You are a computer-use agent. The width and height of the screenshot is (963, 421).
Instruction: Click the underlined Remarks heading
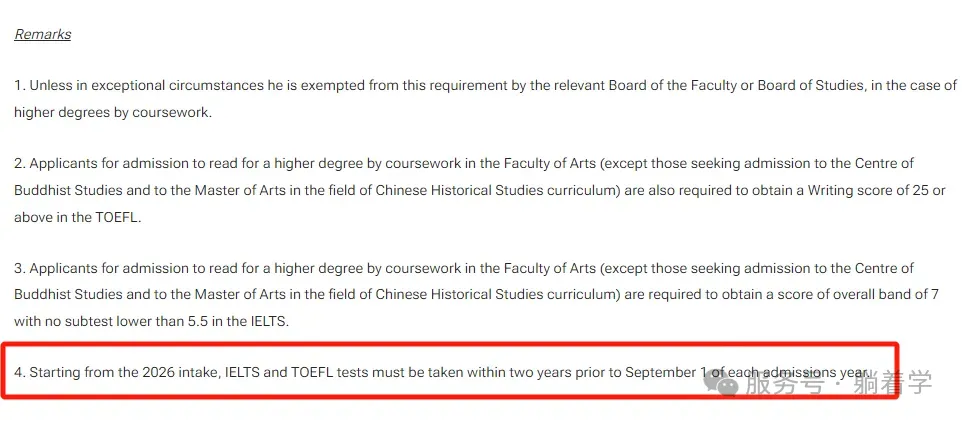(42, 34)
